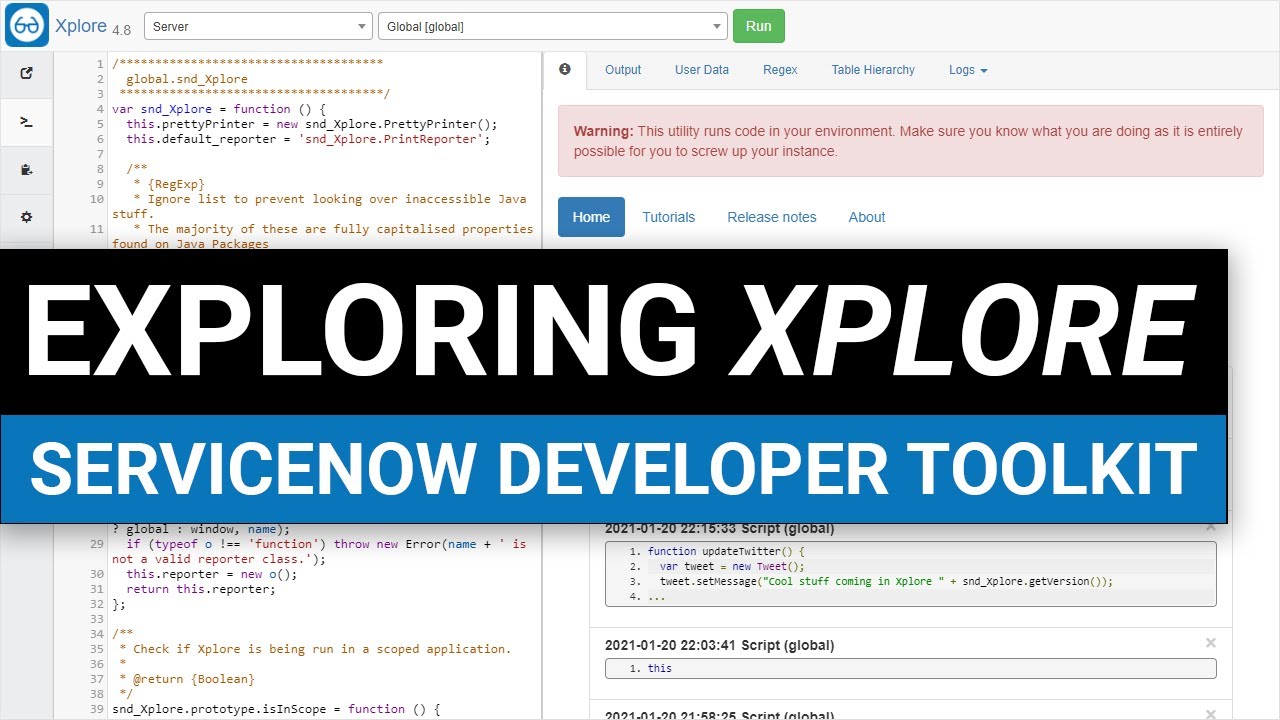Select the Home pill tab
This screenshot has height=720, width=1280.
point(591,217)
